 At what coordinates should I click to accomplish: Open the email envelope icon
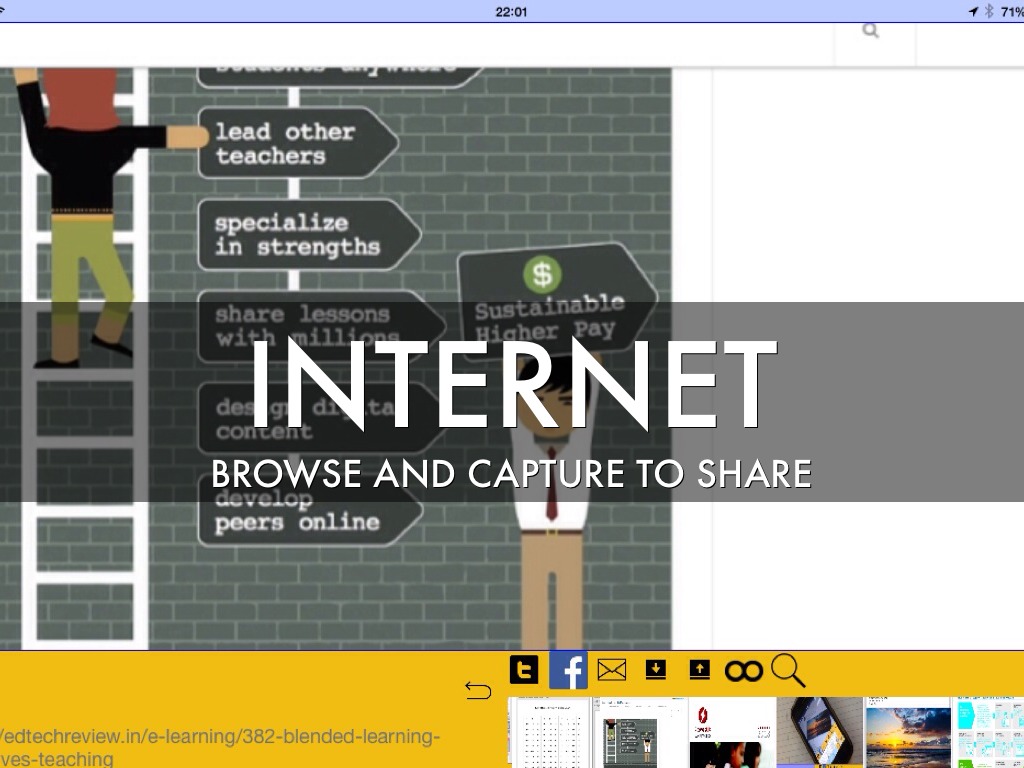(611, 670)
